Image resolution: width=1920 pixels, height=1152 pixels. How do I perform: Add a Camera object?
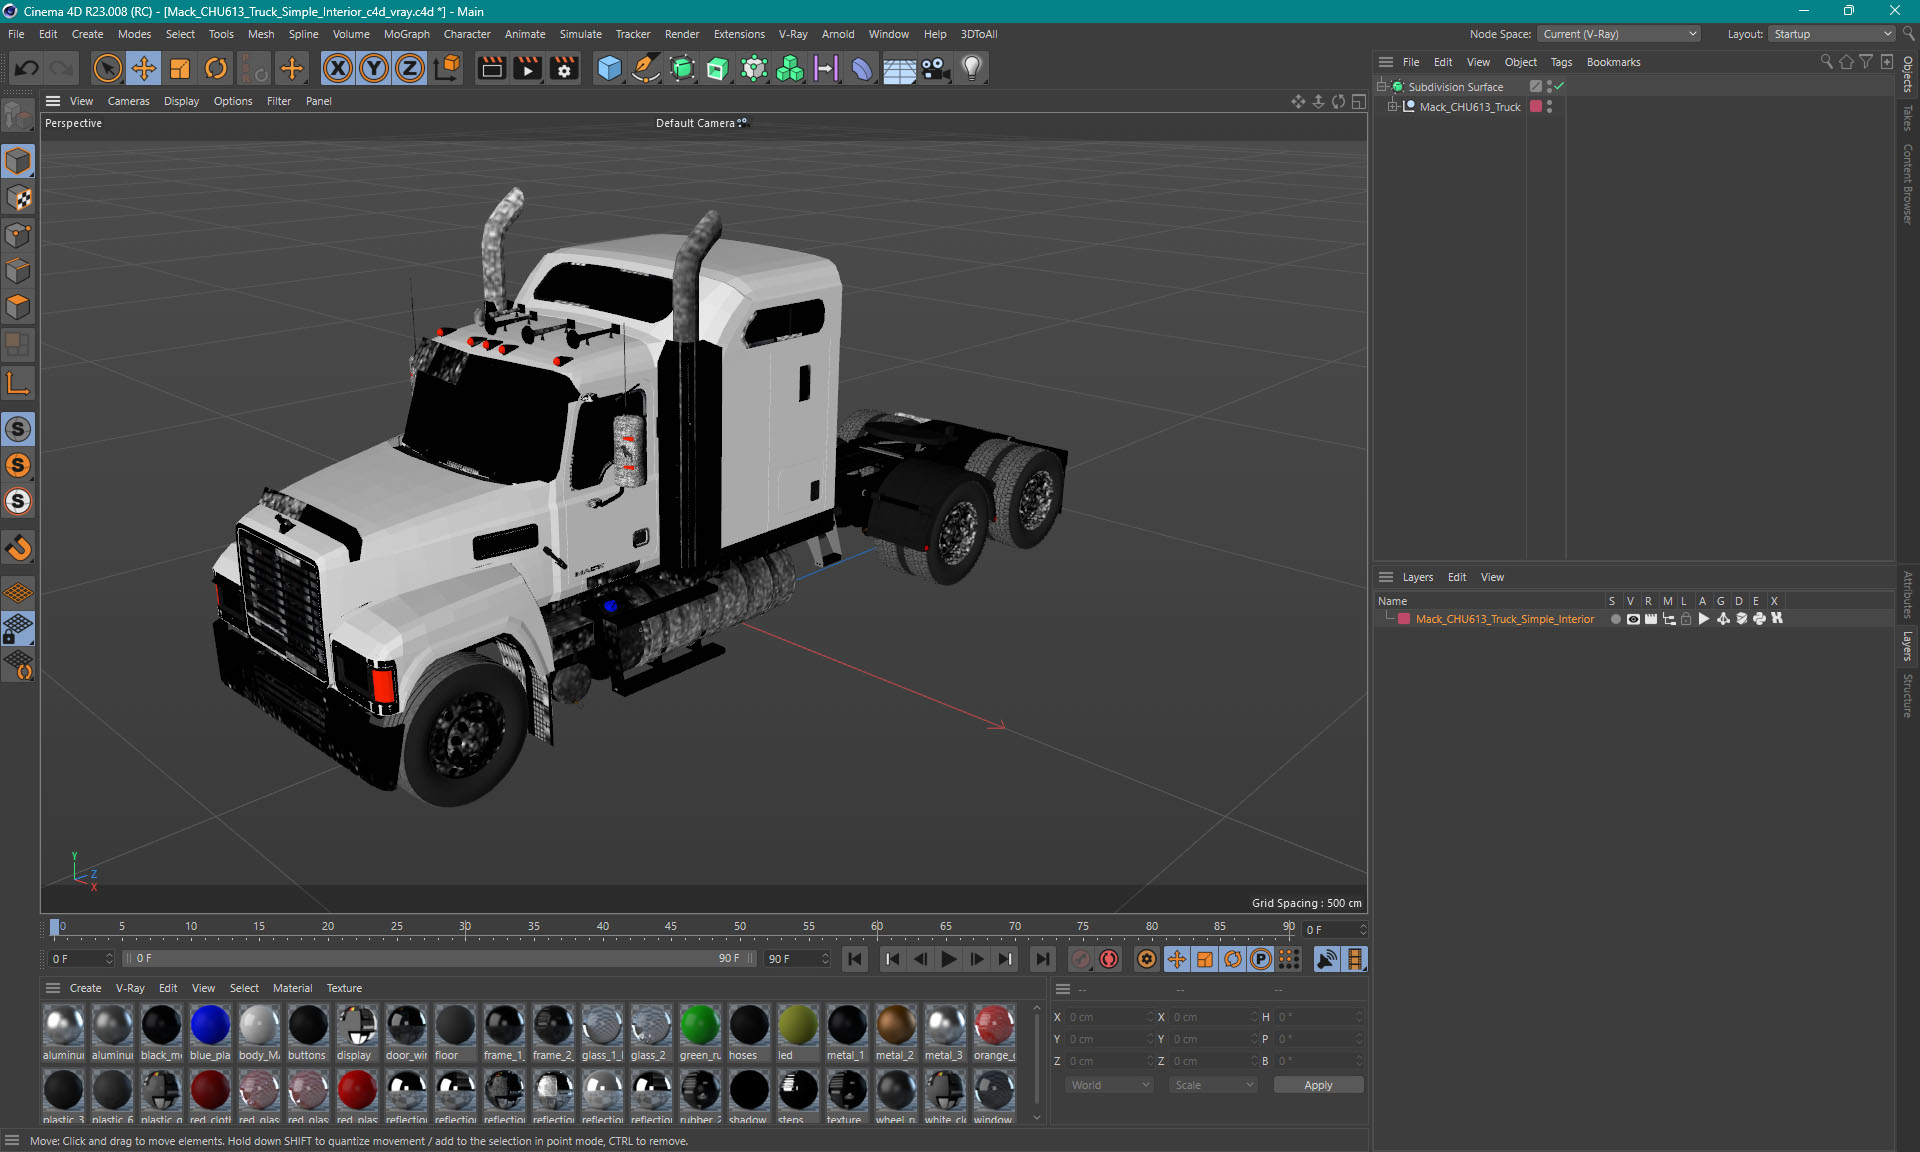[x=935, y=68]
